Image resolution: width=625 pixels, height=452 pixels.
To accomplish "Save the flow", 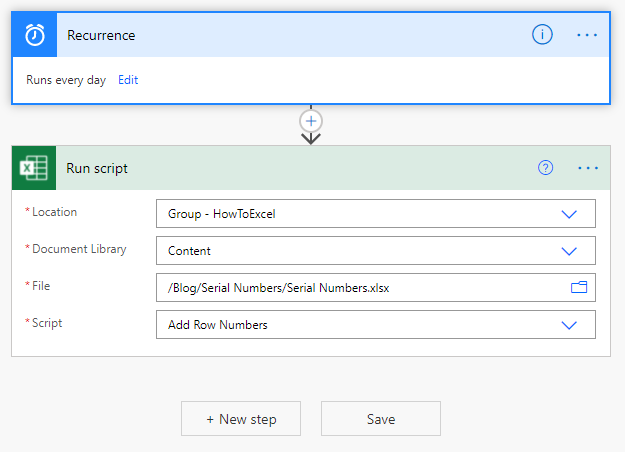I will point(381,419).
